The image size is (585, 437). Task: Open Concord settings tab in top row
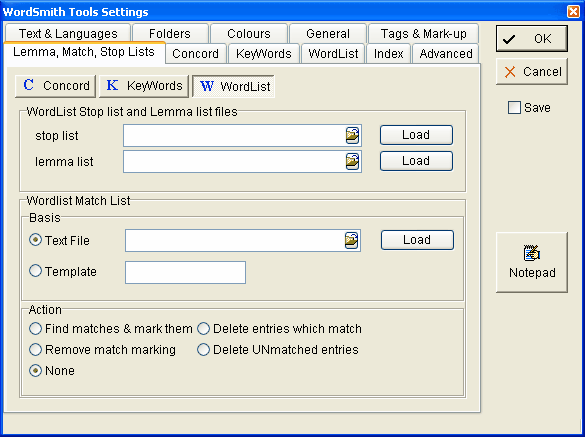195,54
